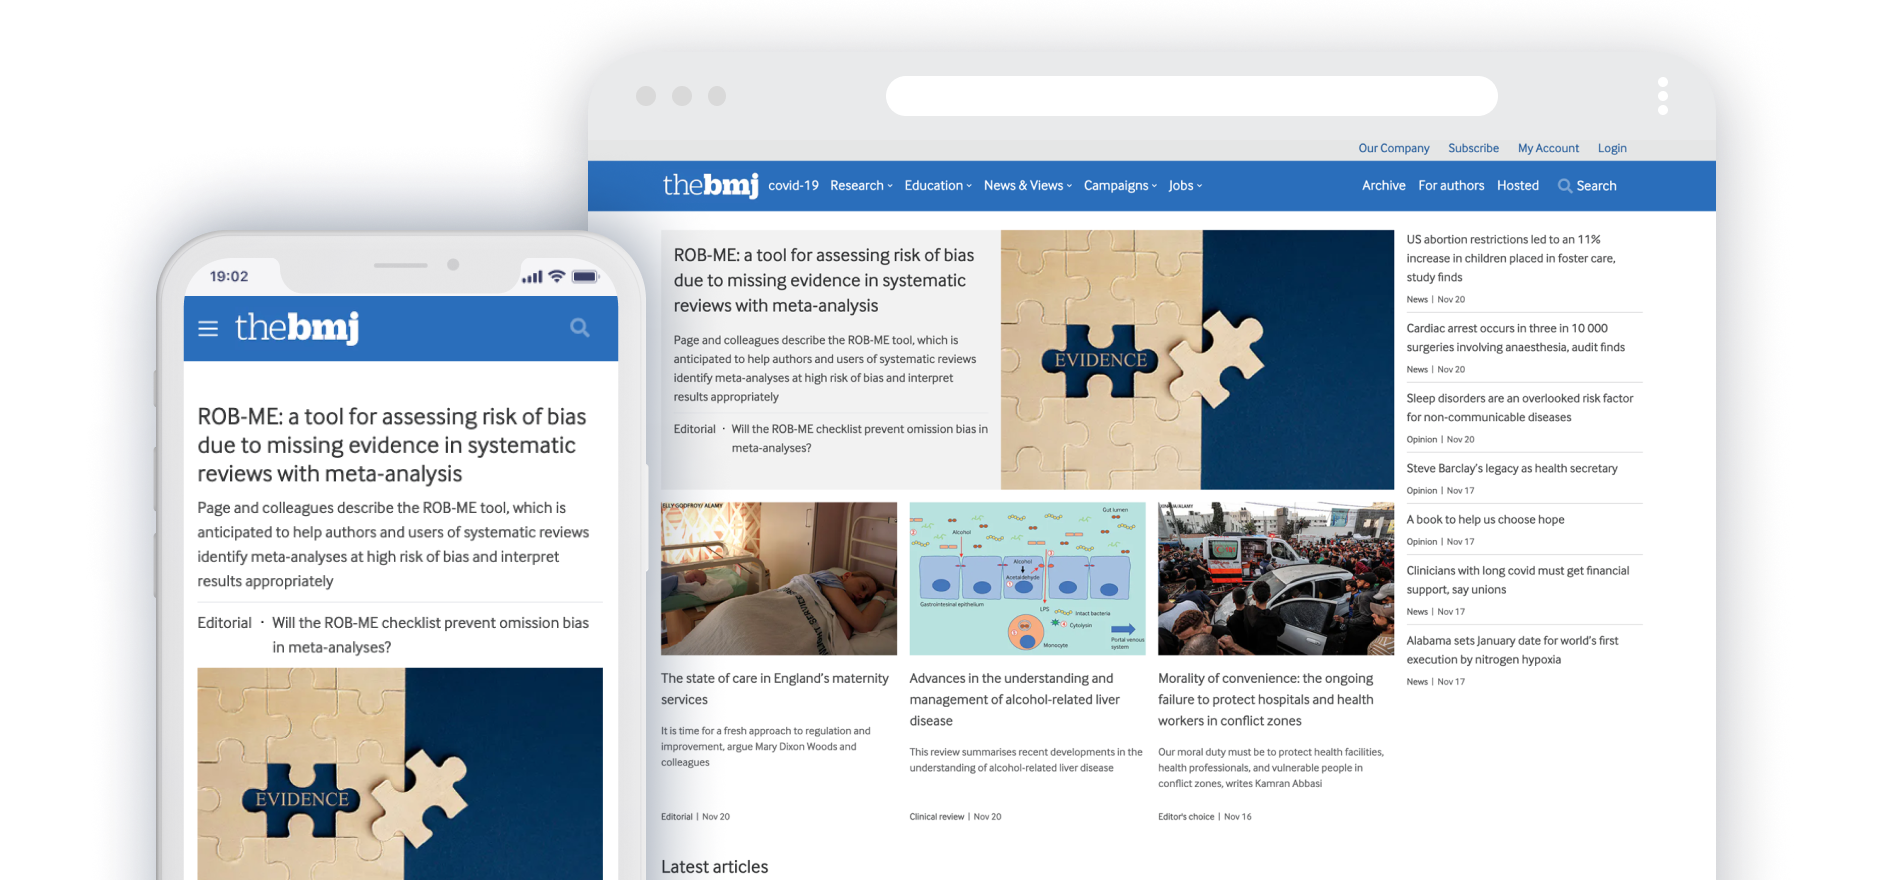The image size is (1880, 880).
Task: Click thebmj logo in mobile header
Action: (297, 328)
